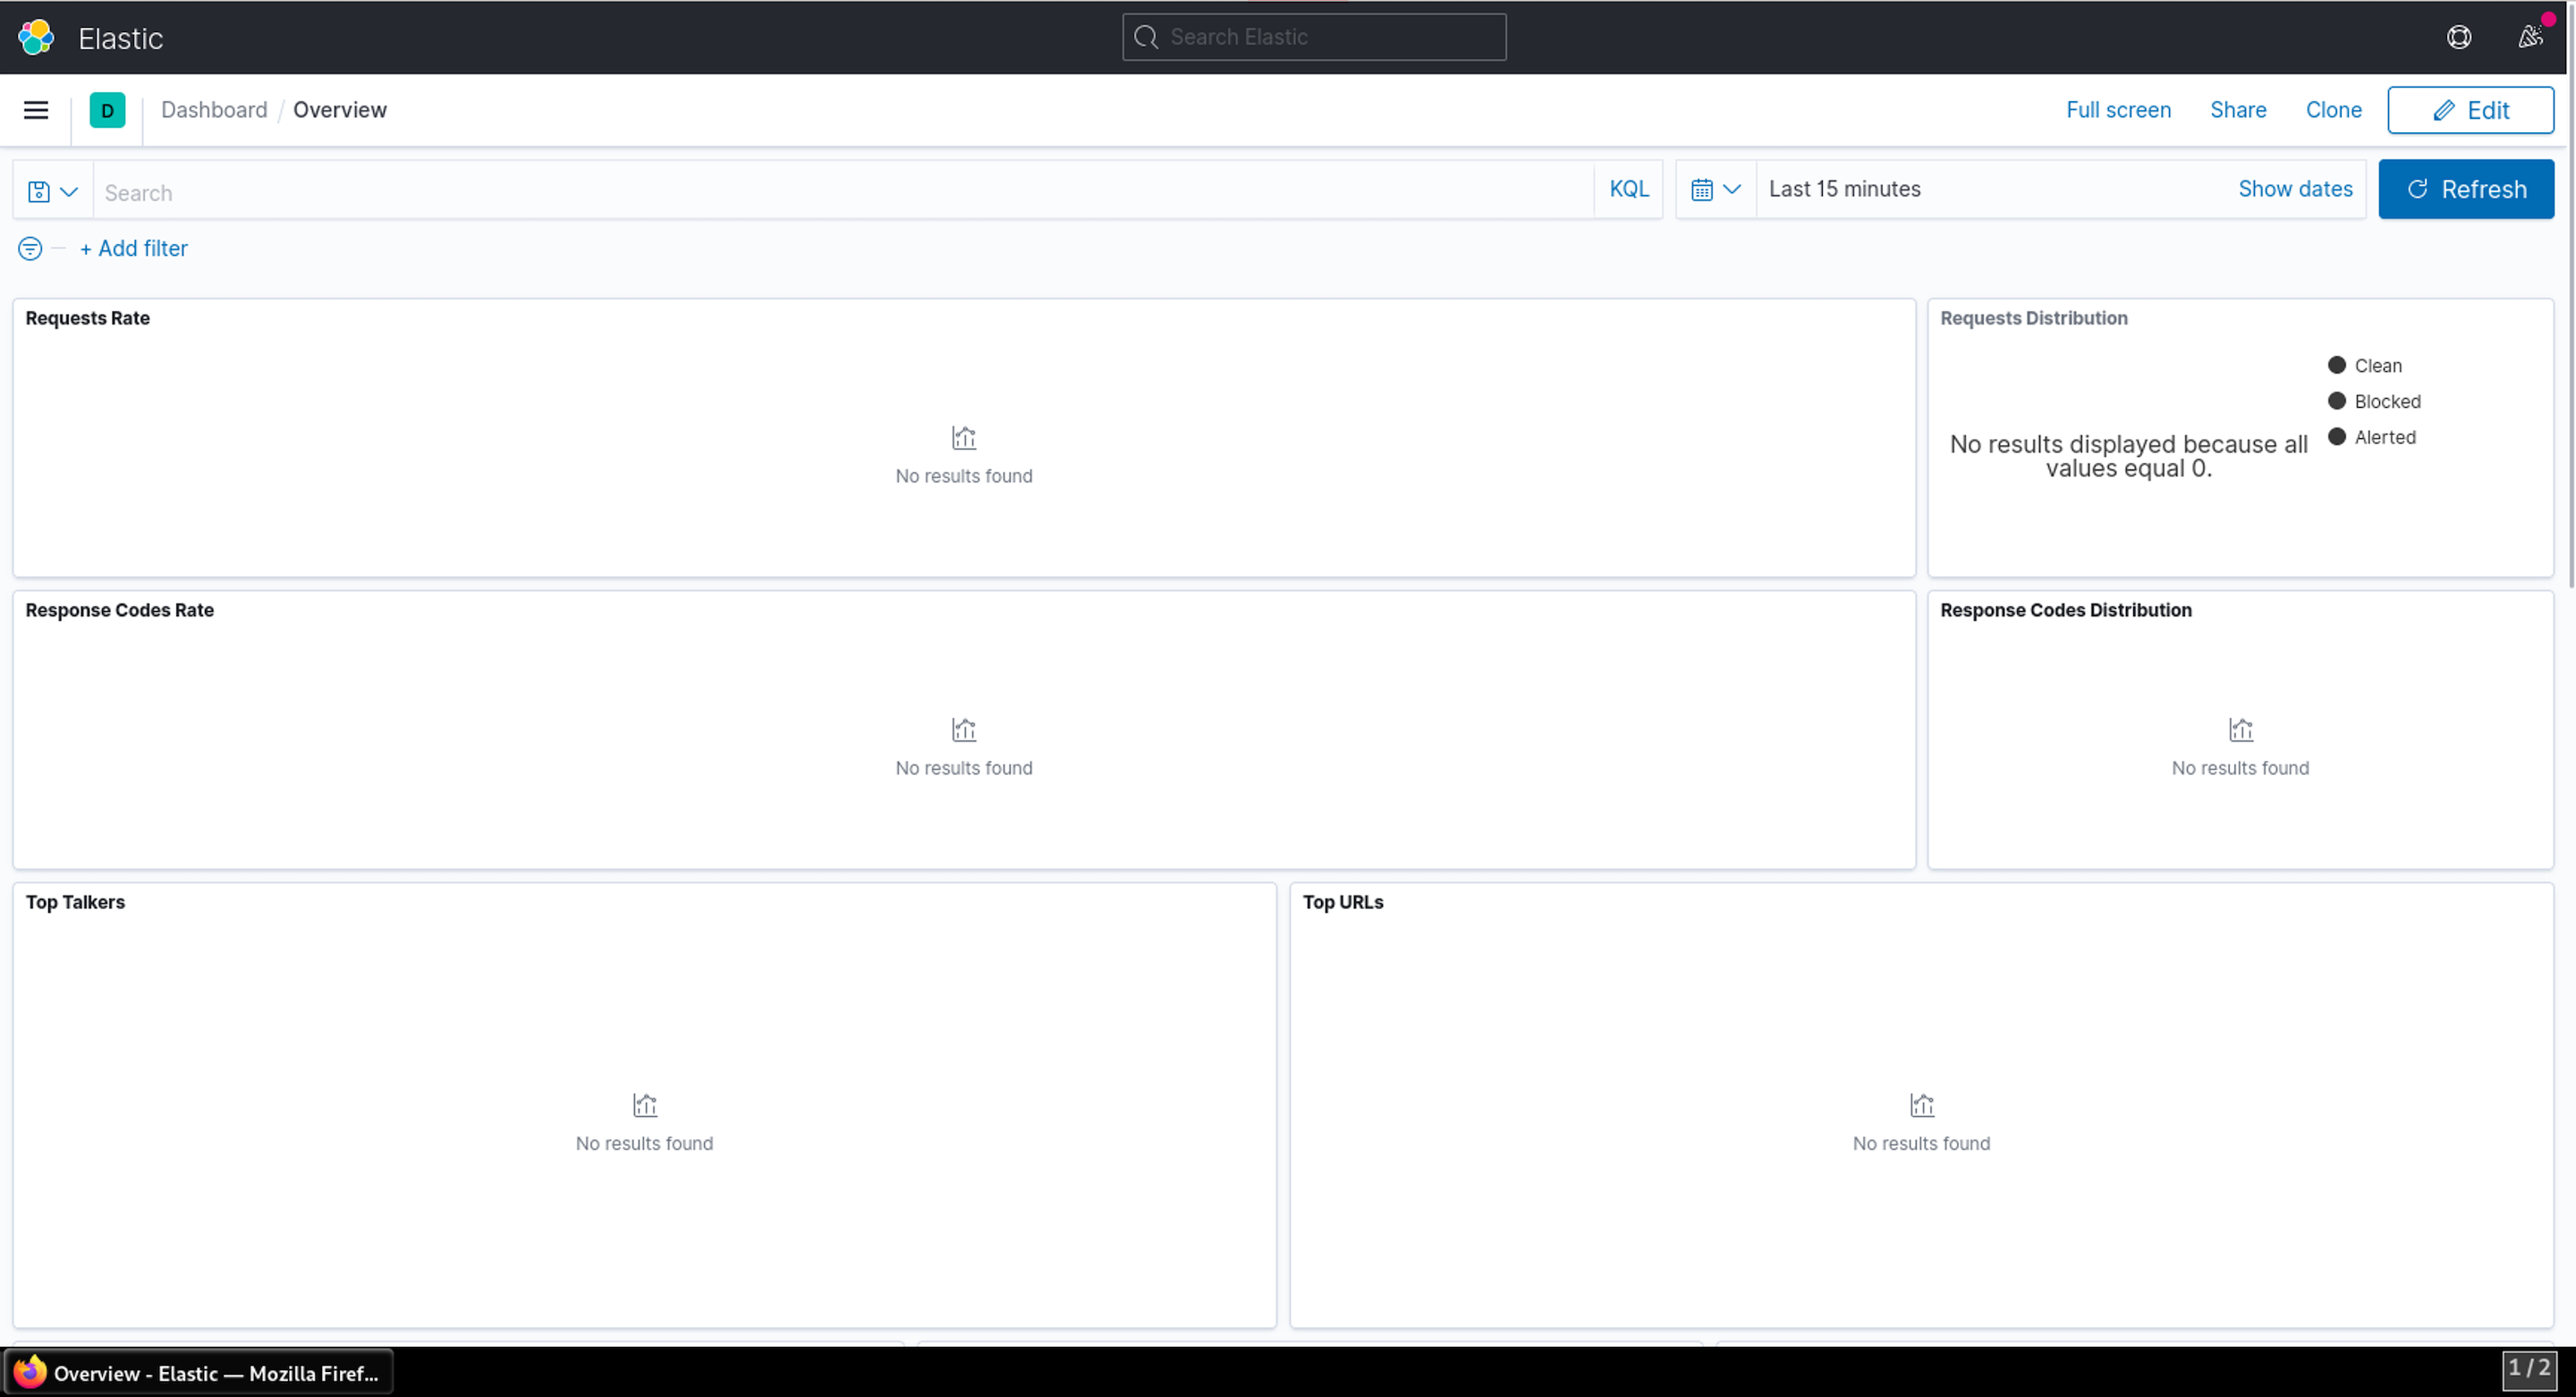The width and height of the screenshot is (2576, 1397).
Task: Click the Edit dashboard button
Action: [x=2470, y=110]
